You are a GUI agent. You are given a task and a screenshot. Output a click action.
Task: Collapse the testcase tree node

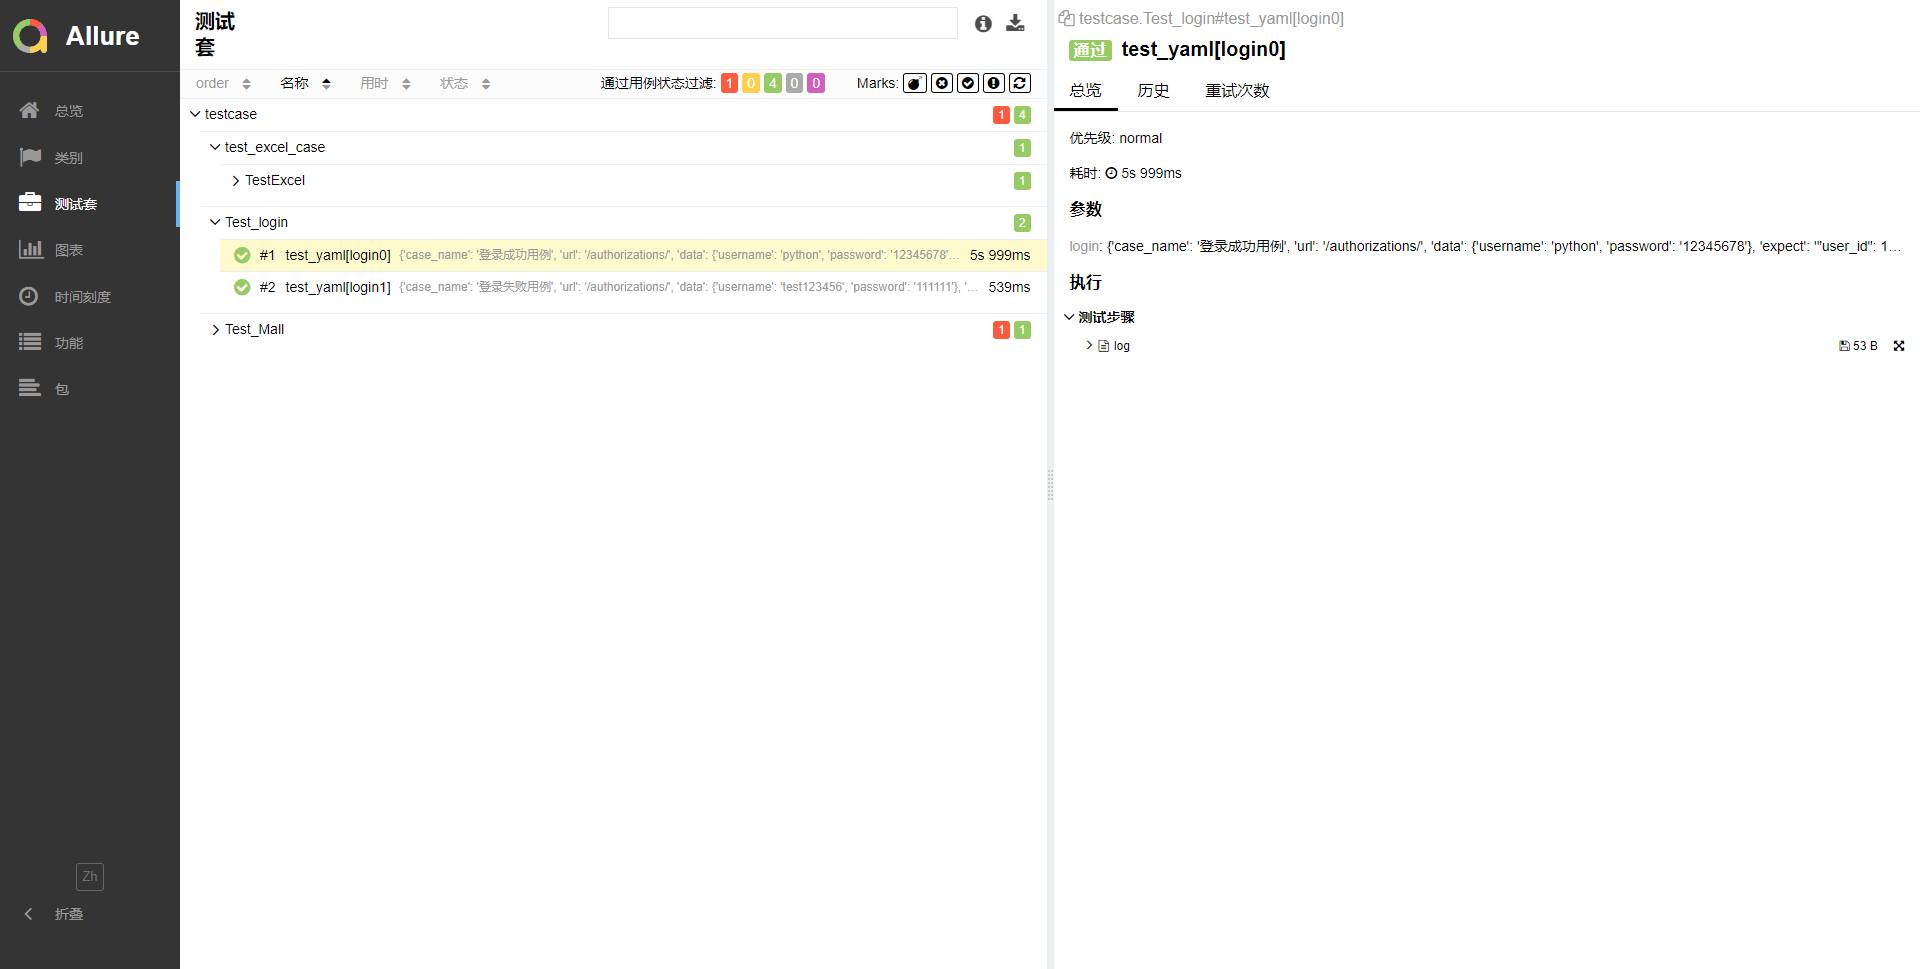[x=195, y=114]
